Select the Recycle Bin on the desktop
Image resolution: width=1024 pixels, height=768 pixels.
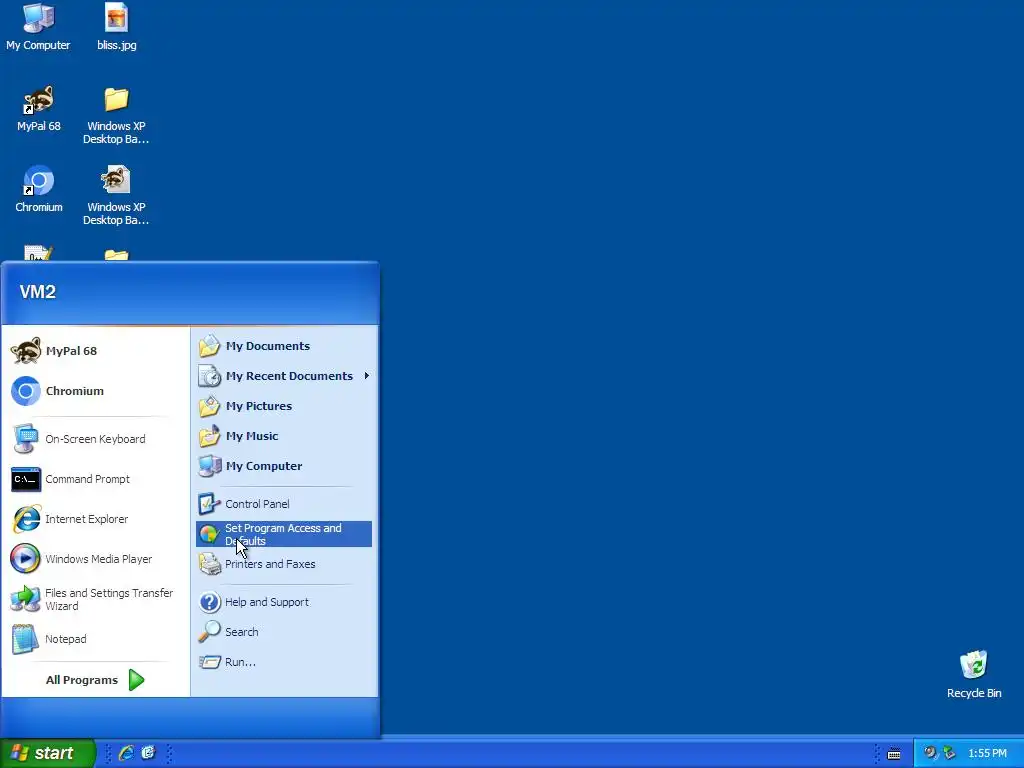(x=974, y=675)
